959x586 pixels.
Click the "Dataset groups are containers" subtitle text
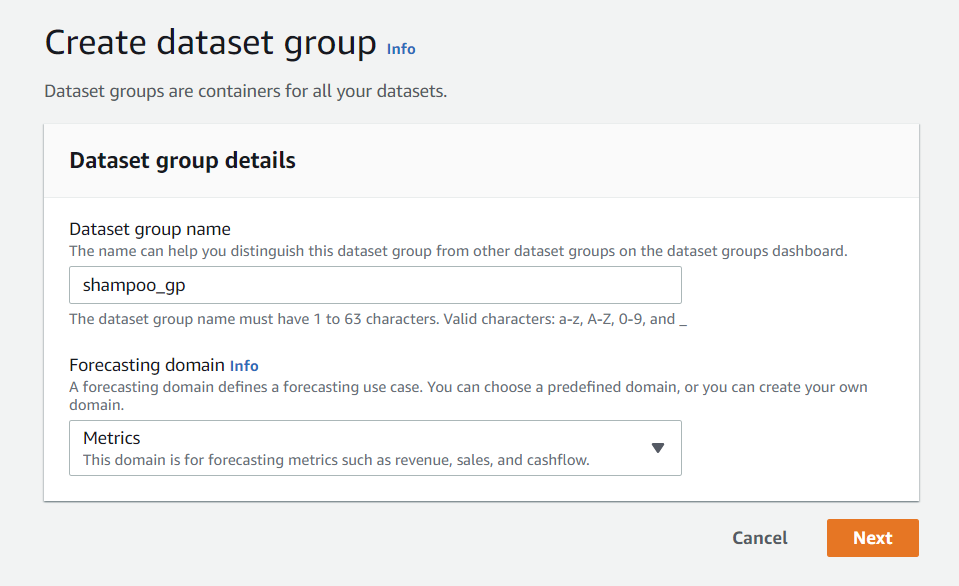(245, 91)
